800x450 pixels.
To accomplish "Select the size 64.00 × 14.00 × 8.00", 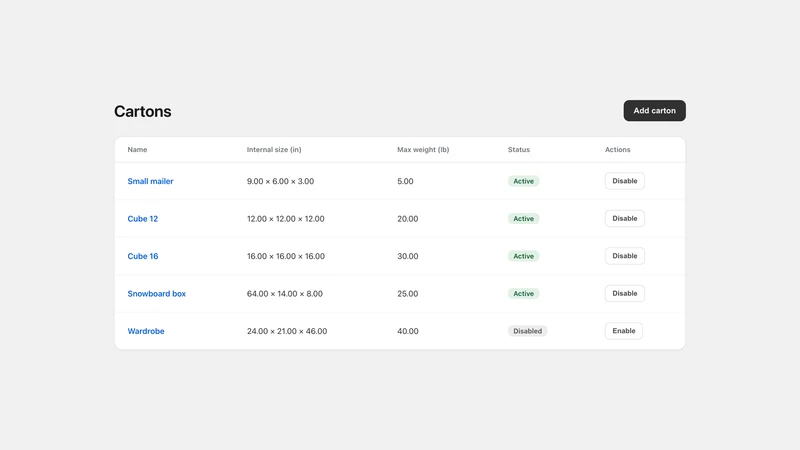I will point(285,293).
